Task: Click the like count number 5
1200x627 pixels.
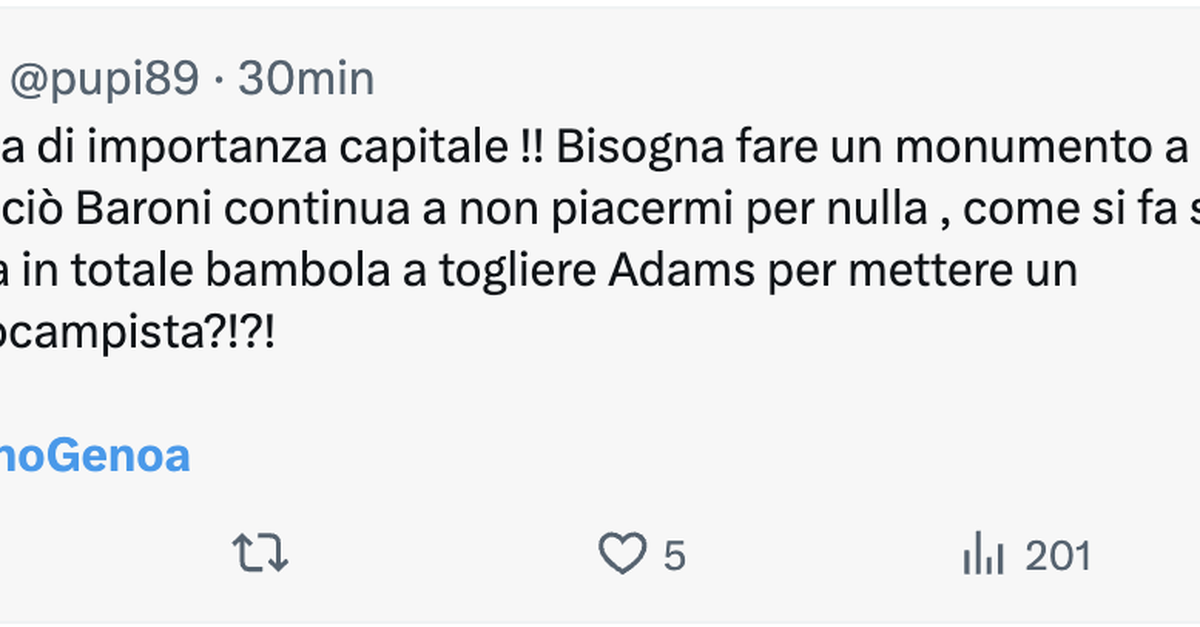Action: 674,556
